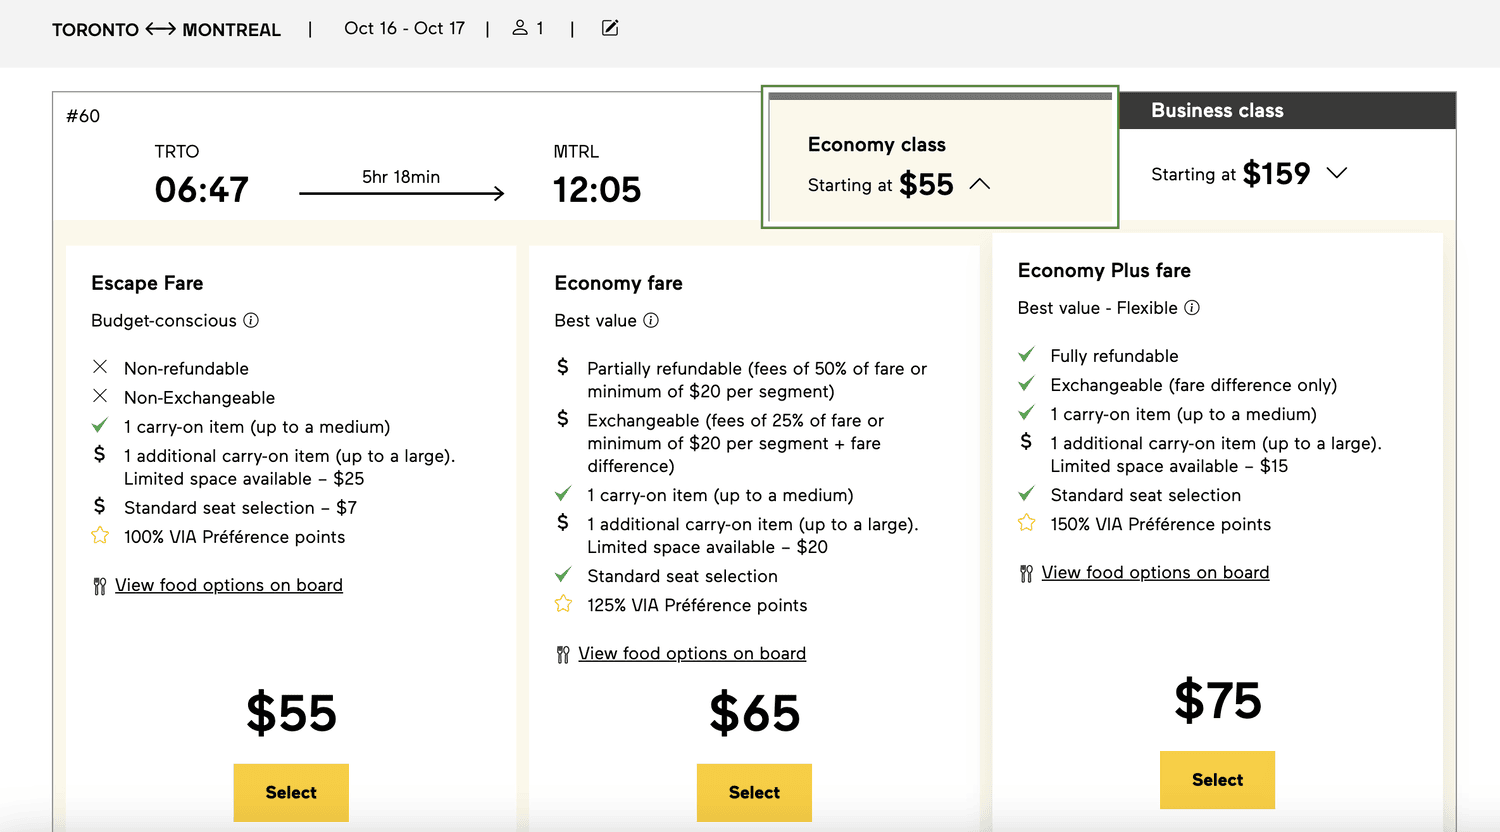The width and height of the screenshot is (1500, 832).
Task: Click the Toronto–Montreal round-trip arrows icon
Action: point(160,29)
